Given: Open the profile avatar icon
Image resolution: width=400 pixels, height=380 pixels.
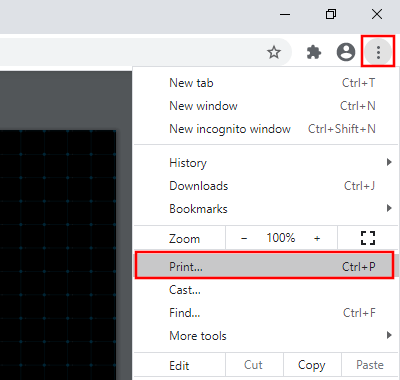Looking at the screenshot, I should pos(346,52).
